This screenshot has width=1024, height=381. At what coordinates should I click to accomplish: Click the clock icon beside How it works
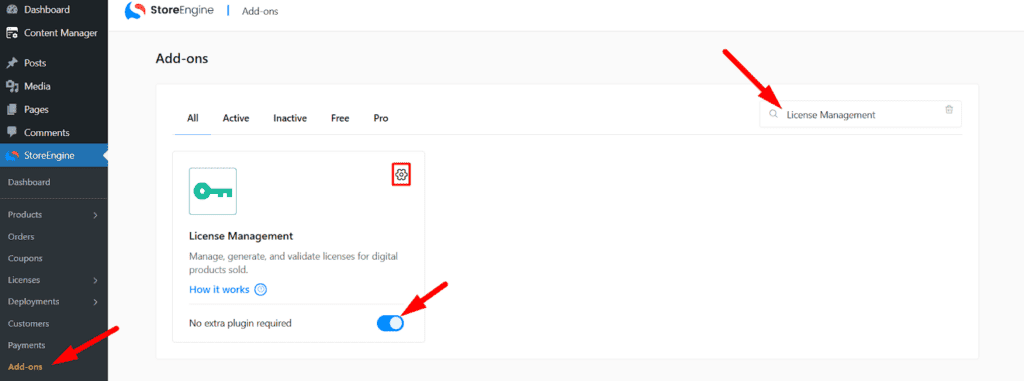pyautogui.click(x=261, y=290)
